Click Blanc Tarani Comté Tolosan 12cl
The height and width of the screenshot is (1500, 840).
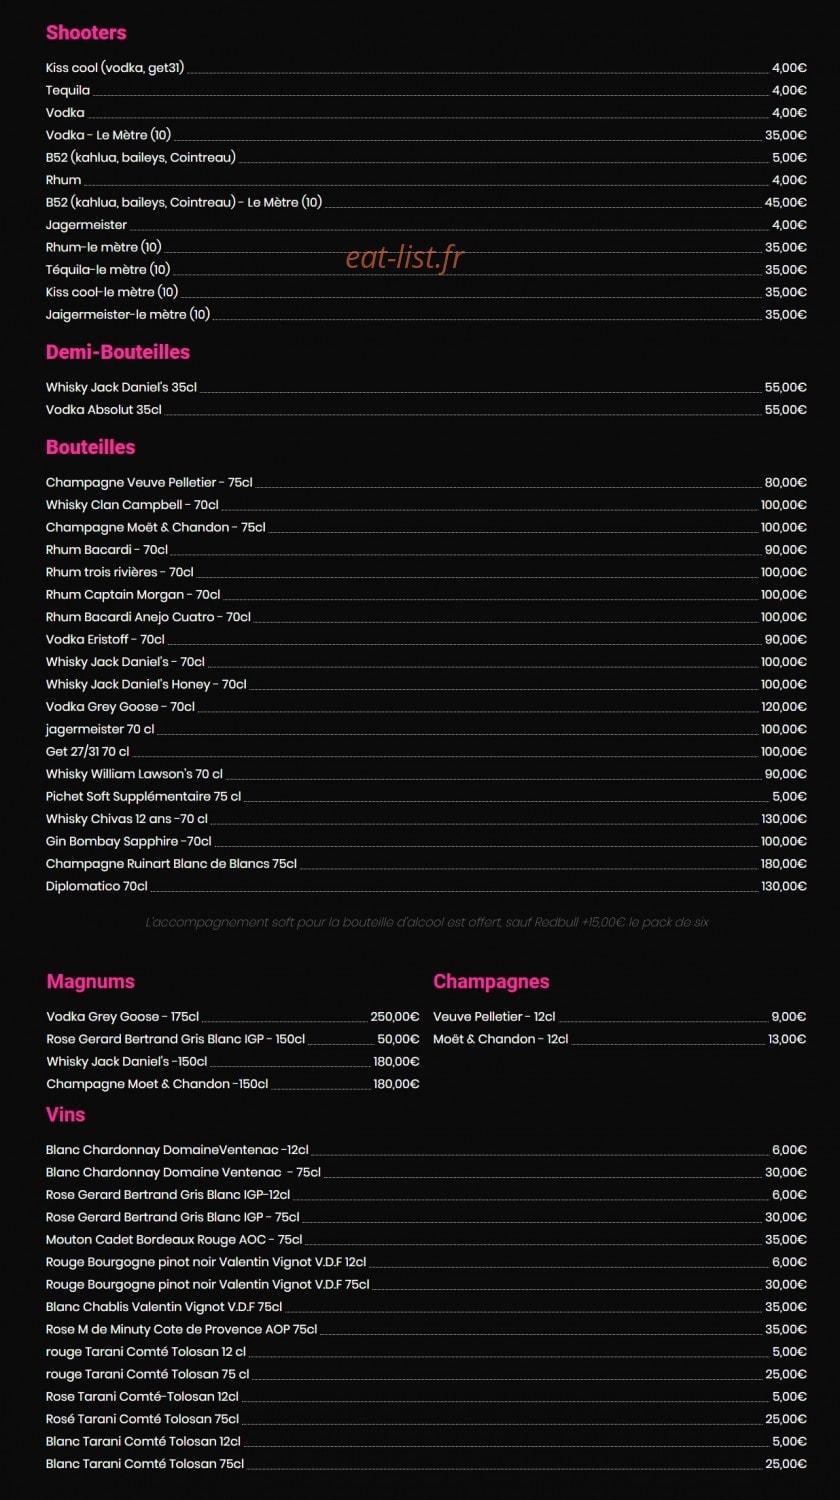click(426, 1442)
